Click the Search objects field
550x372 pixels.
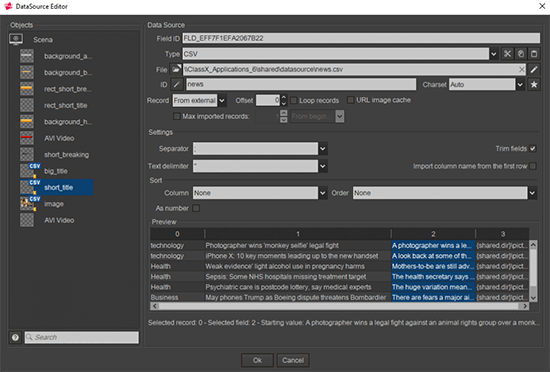tap(81, 337)
